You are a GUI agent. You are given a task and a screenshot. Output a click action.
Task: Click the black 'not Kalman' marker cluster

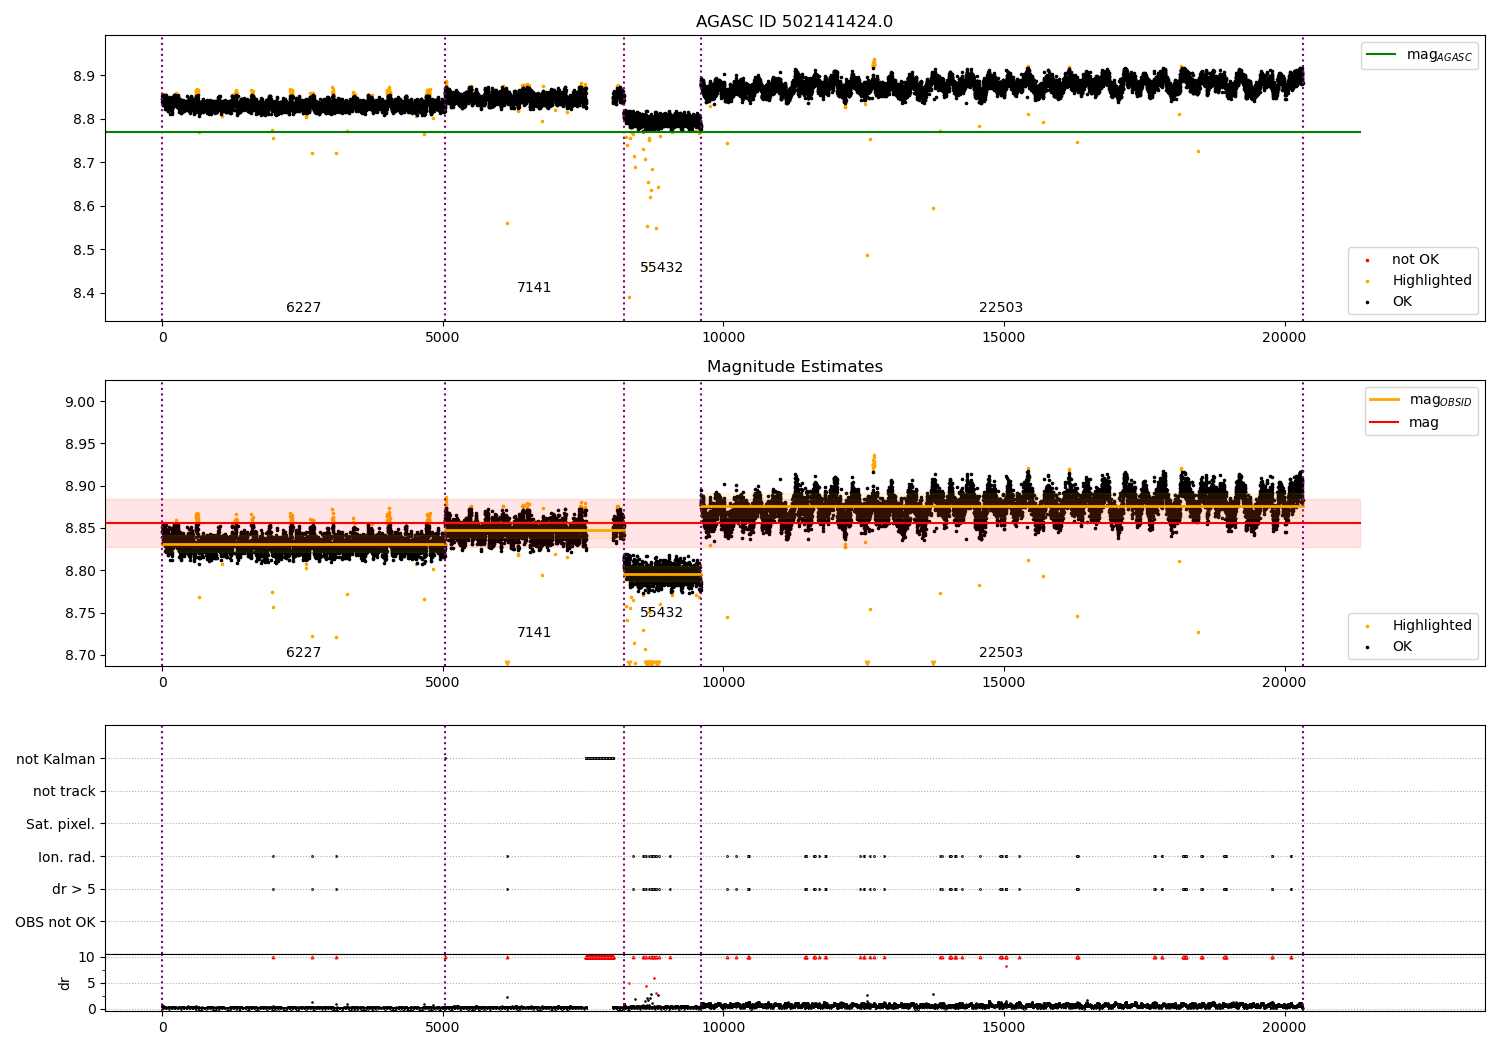point(600,759)
